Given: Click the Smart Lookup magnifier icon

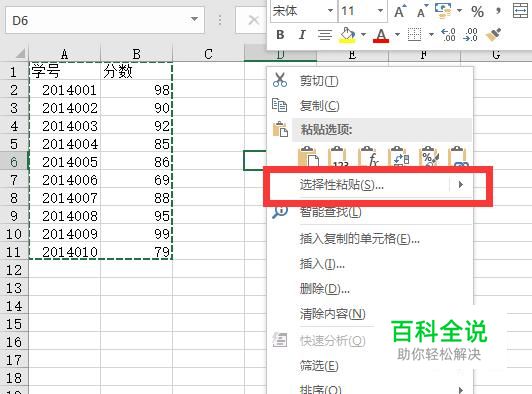Looking at the screenshot, I should click(x=280, y=212).
